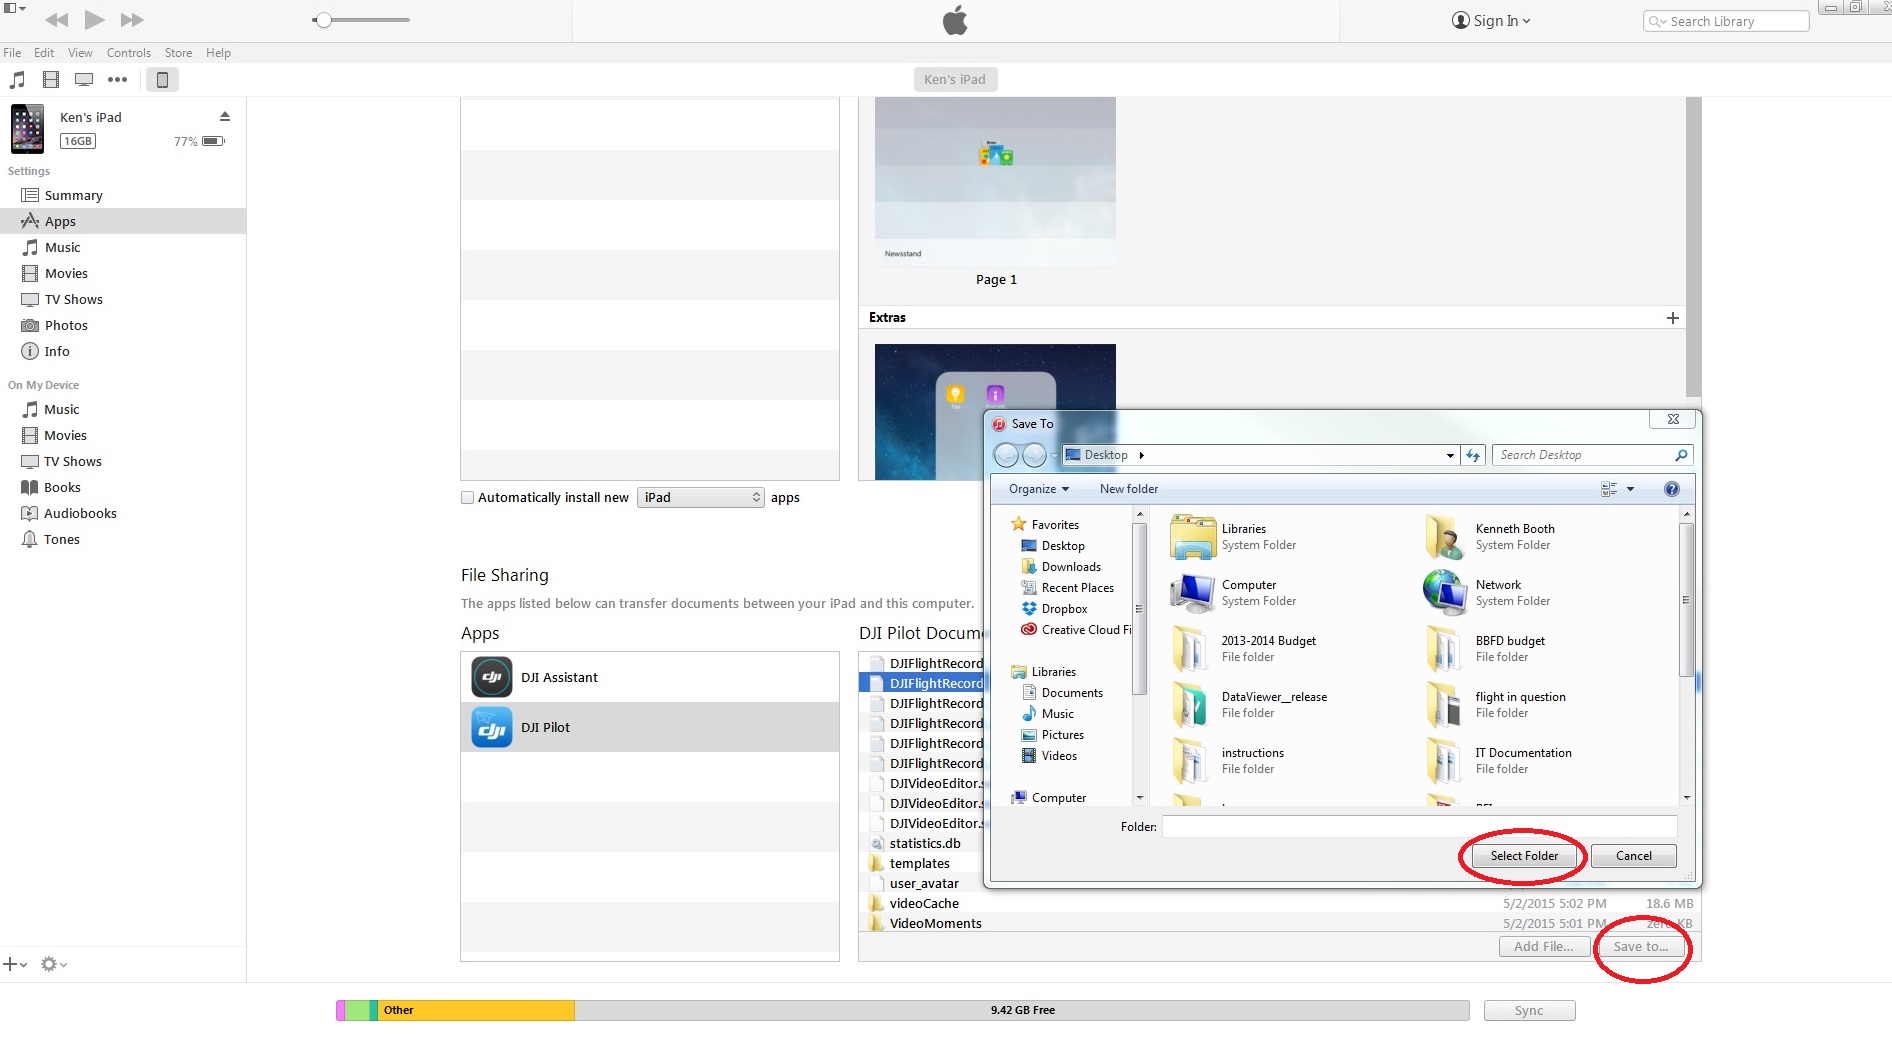Screen dimensions: 1892x1037
Task: Select the Kenneth Booth folder
Action: click(1491, 536)
